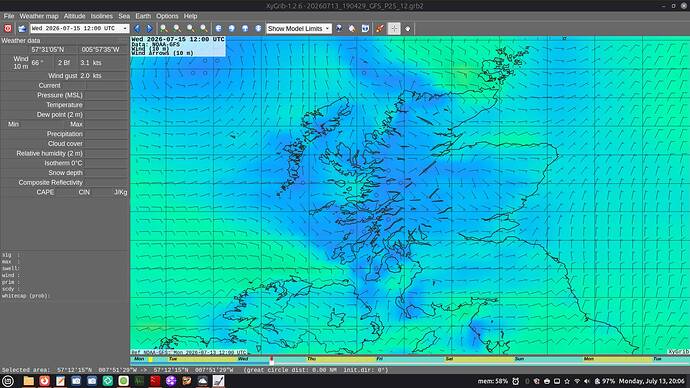Image resolution: width=690 pixels, height=388 pixels.
Task: Go to next forecast time step arrow
Action: 150,28
